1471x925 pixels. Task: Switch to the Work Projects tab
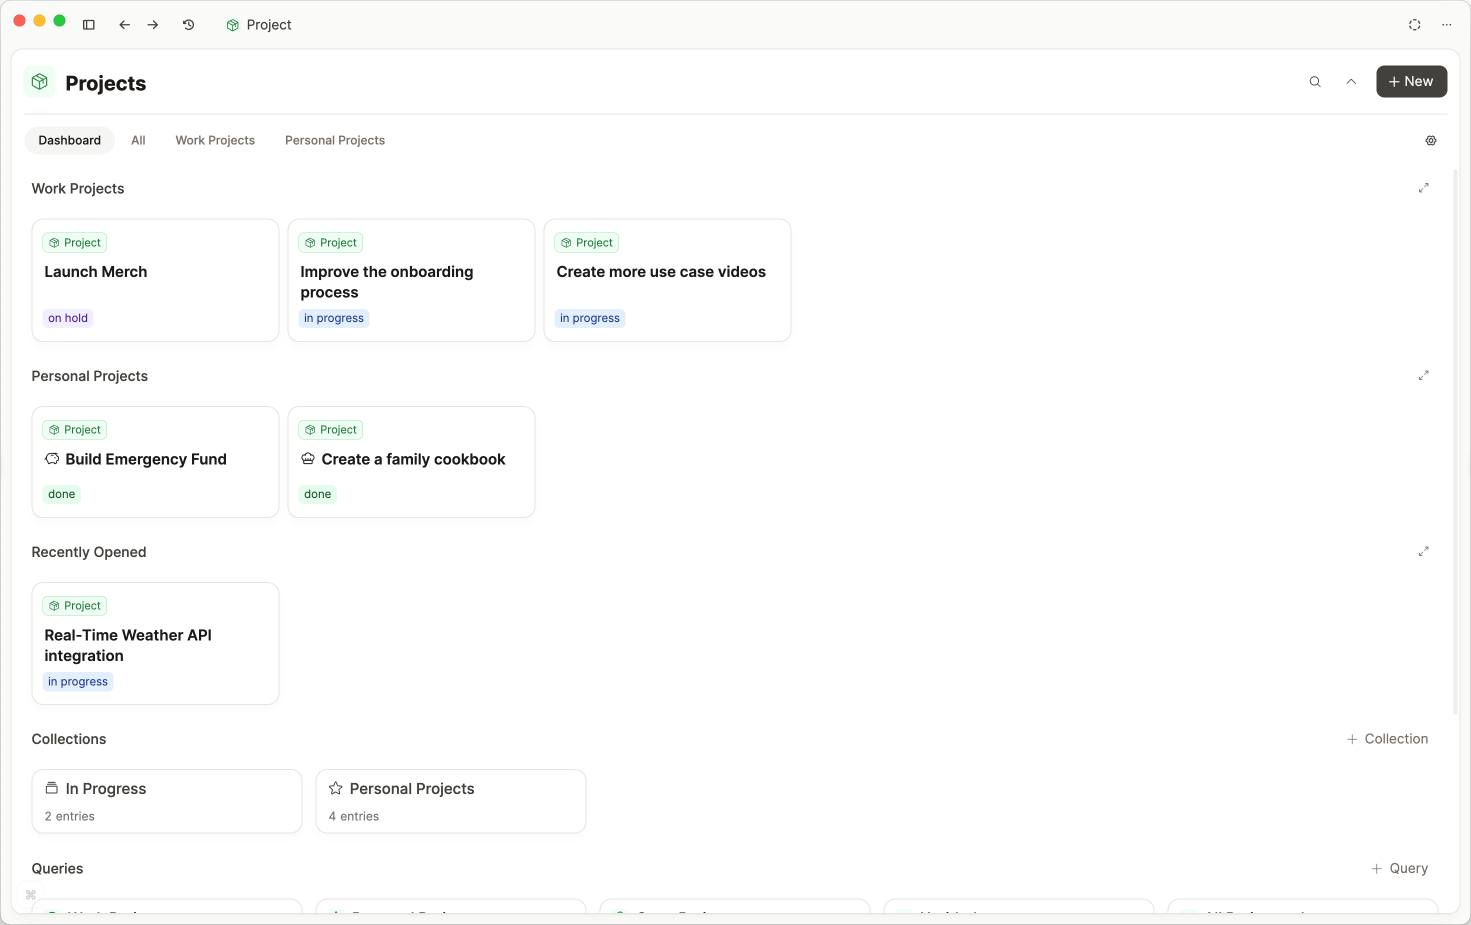tap(215, 141)
